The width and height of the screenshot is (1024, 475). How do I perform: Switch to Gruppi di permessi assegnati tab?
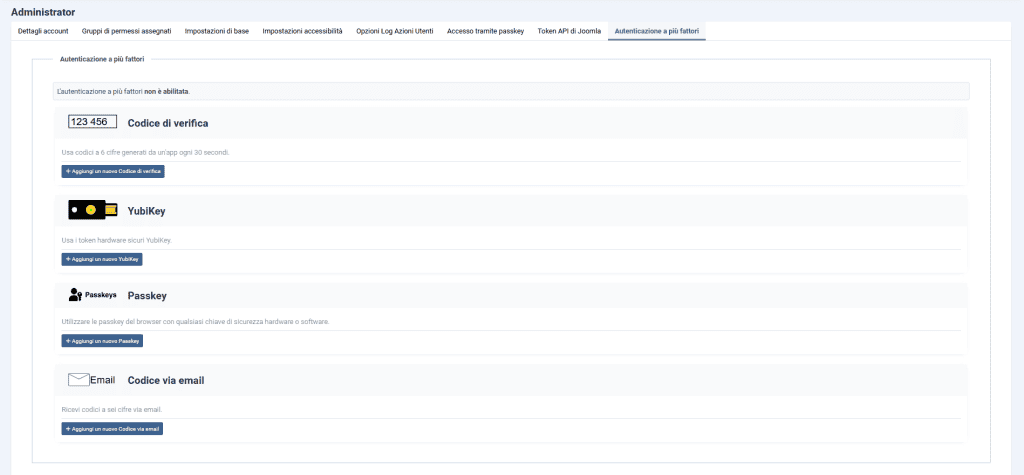127,32
